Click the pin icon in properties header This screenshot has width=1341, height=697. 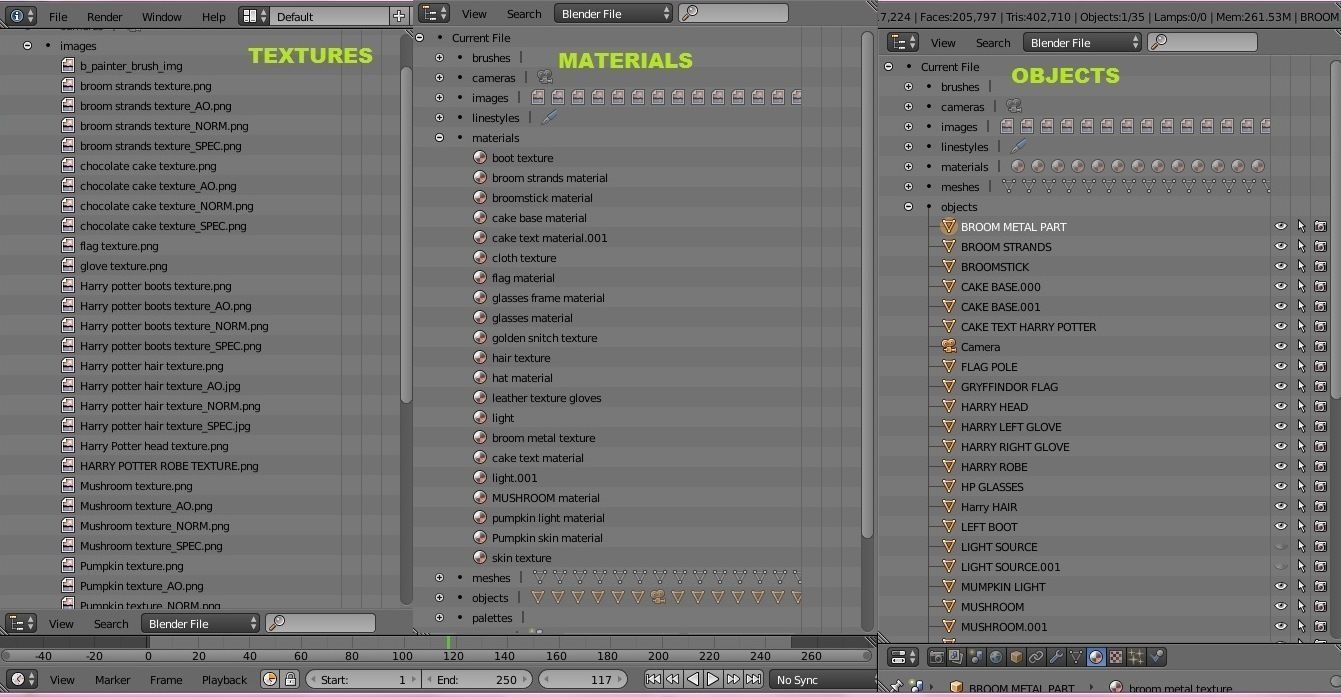[x=897, y=688]
